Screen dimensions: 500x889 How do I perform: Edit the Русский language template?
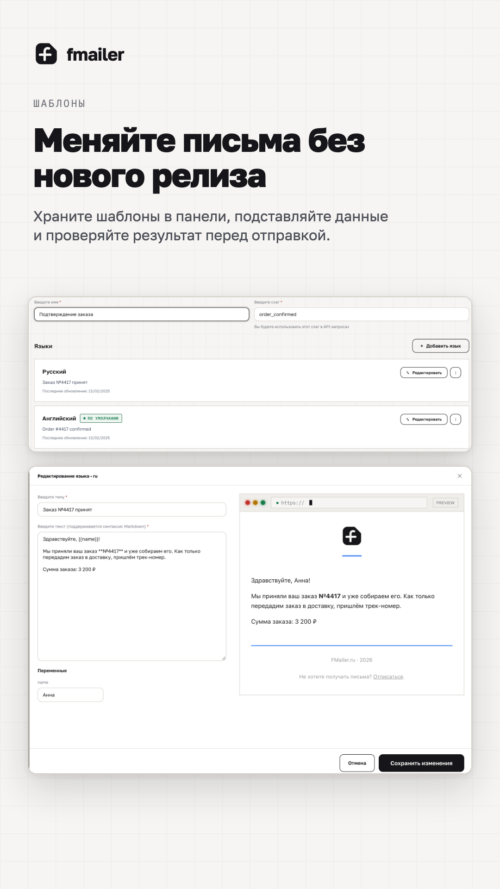423,372
